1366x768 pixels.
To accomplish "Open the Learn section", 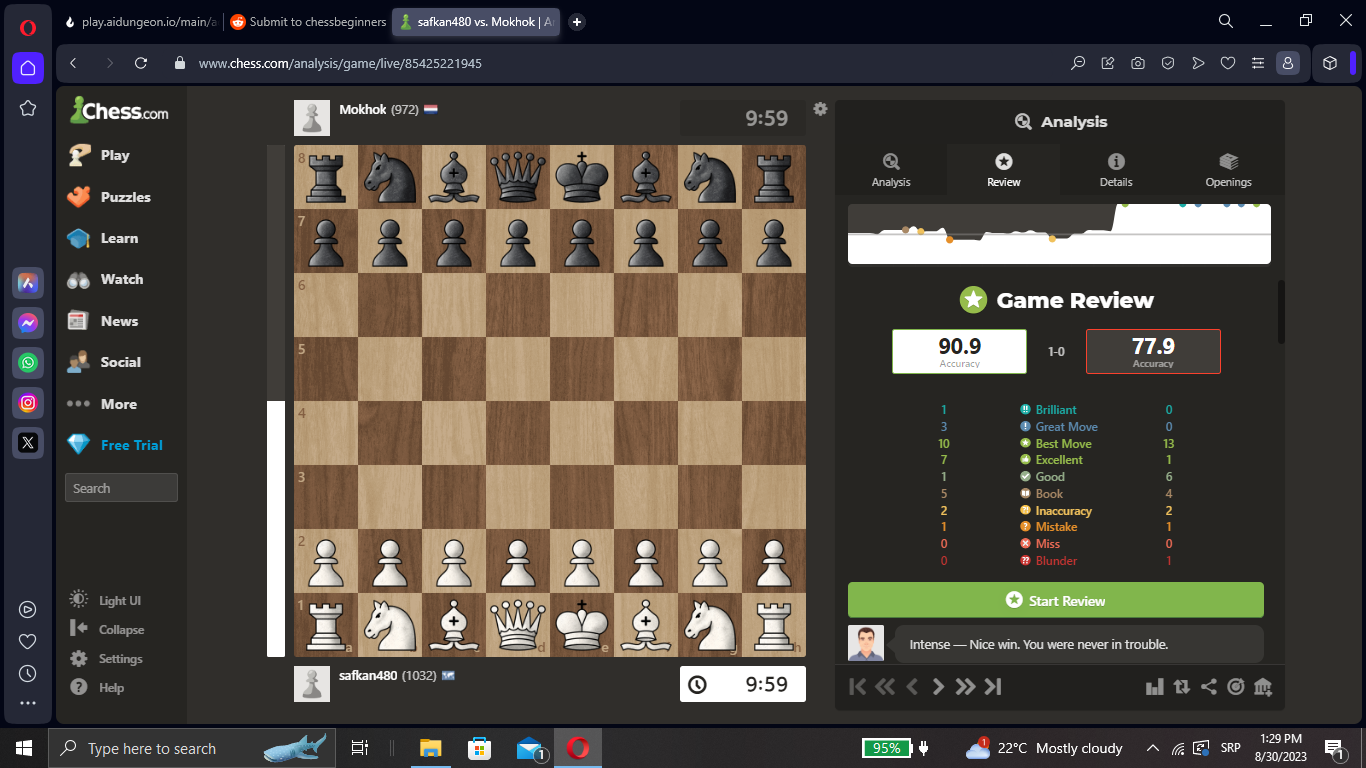I will 103,238.
